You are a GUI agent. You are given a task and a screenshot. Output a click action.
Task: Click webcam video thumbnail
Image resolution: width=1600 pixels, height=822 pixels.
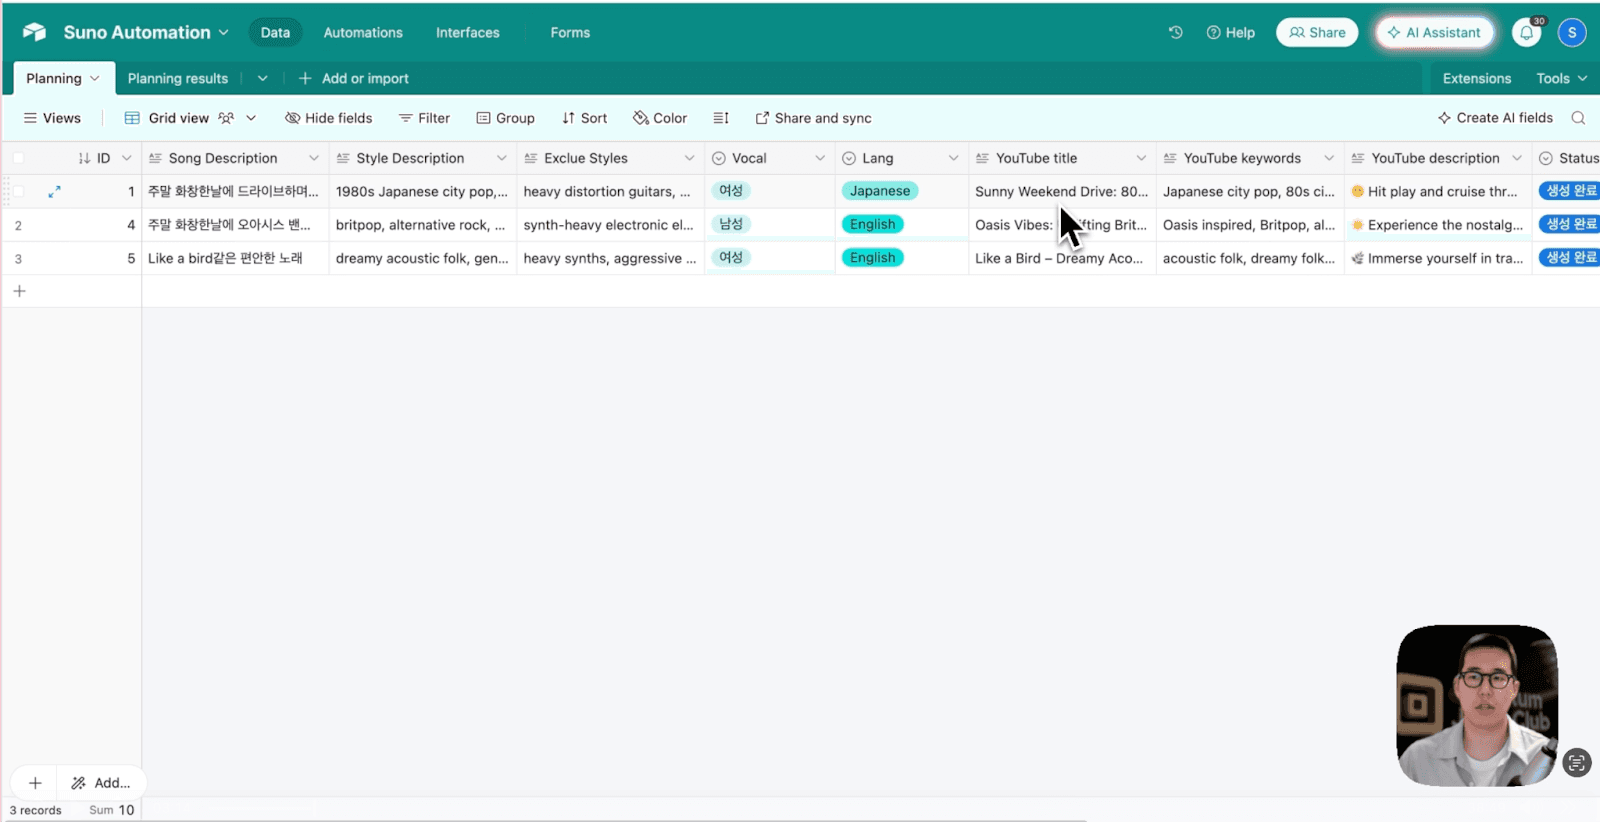tap(1477, 705)
